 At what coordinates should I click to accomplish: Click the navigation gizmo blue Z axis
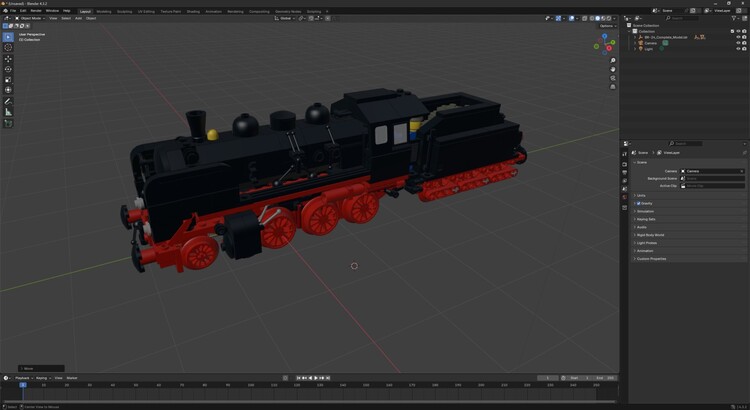(x=605, y=36)
